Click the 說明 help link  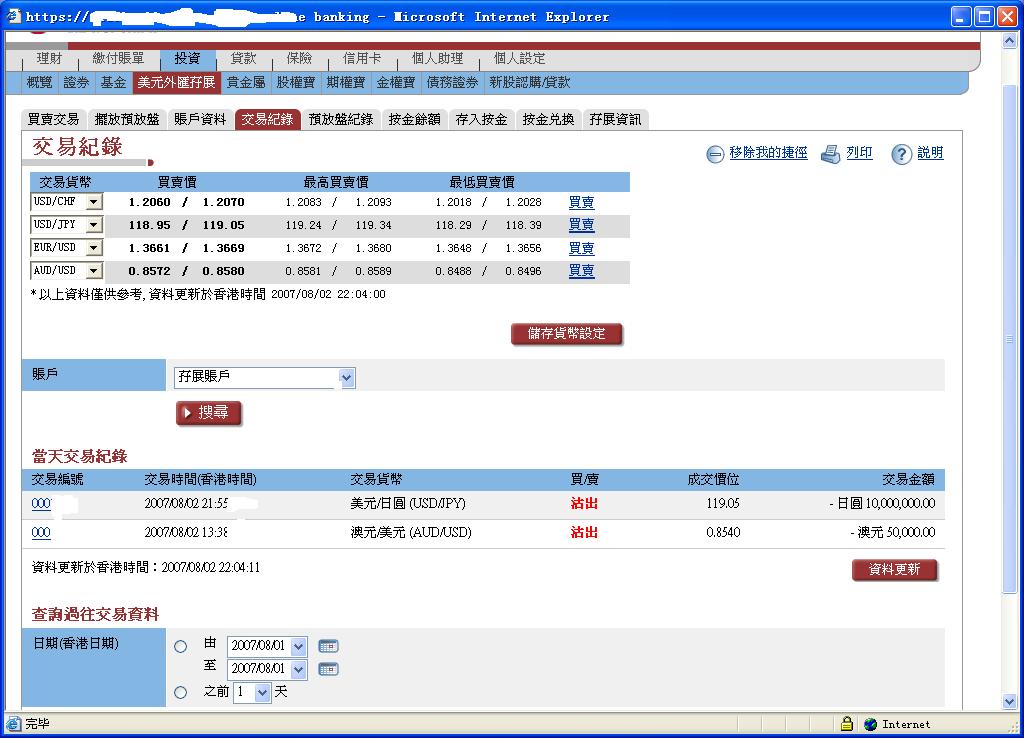[x=931, y=153]
